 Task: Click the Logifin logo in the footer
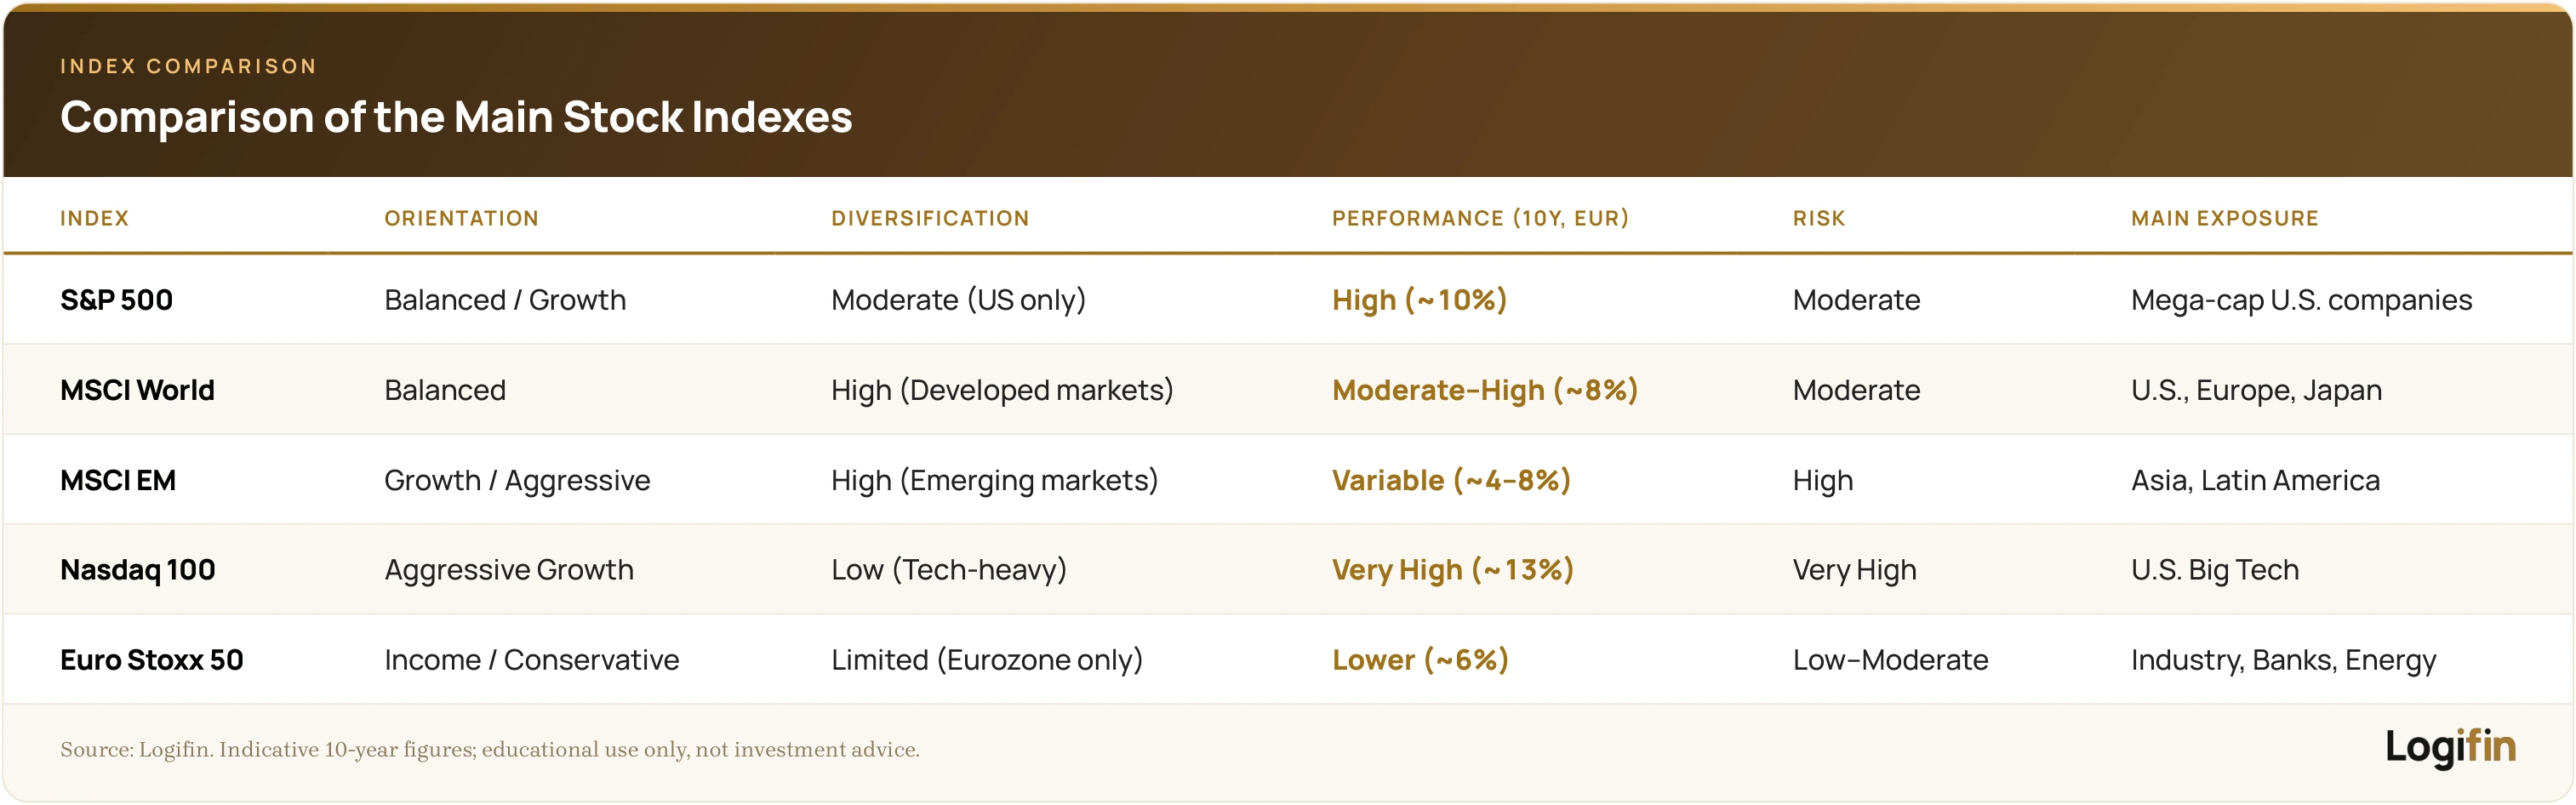coord(2450,747)
